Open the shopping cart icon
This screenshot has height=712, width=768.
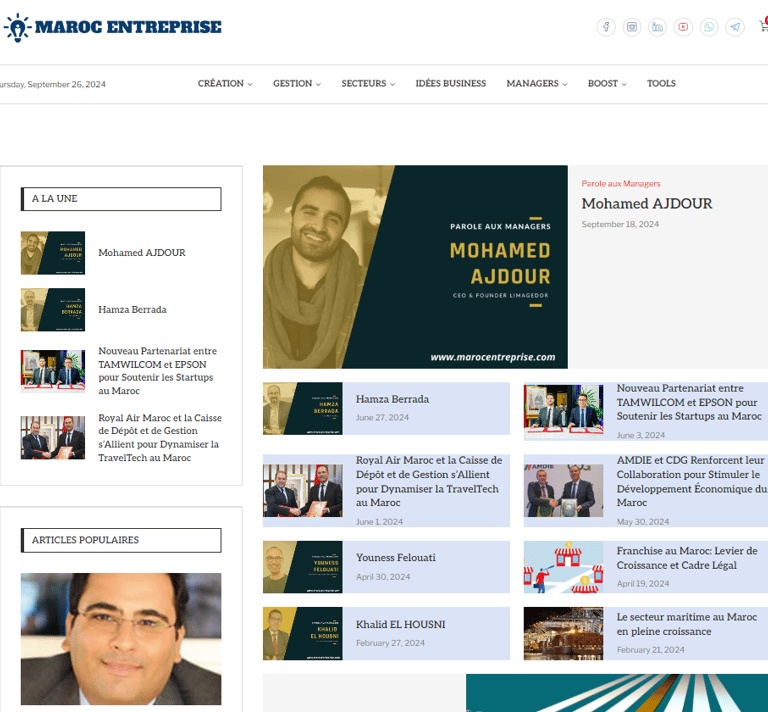click(x=763, y=25)
